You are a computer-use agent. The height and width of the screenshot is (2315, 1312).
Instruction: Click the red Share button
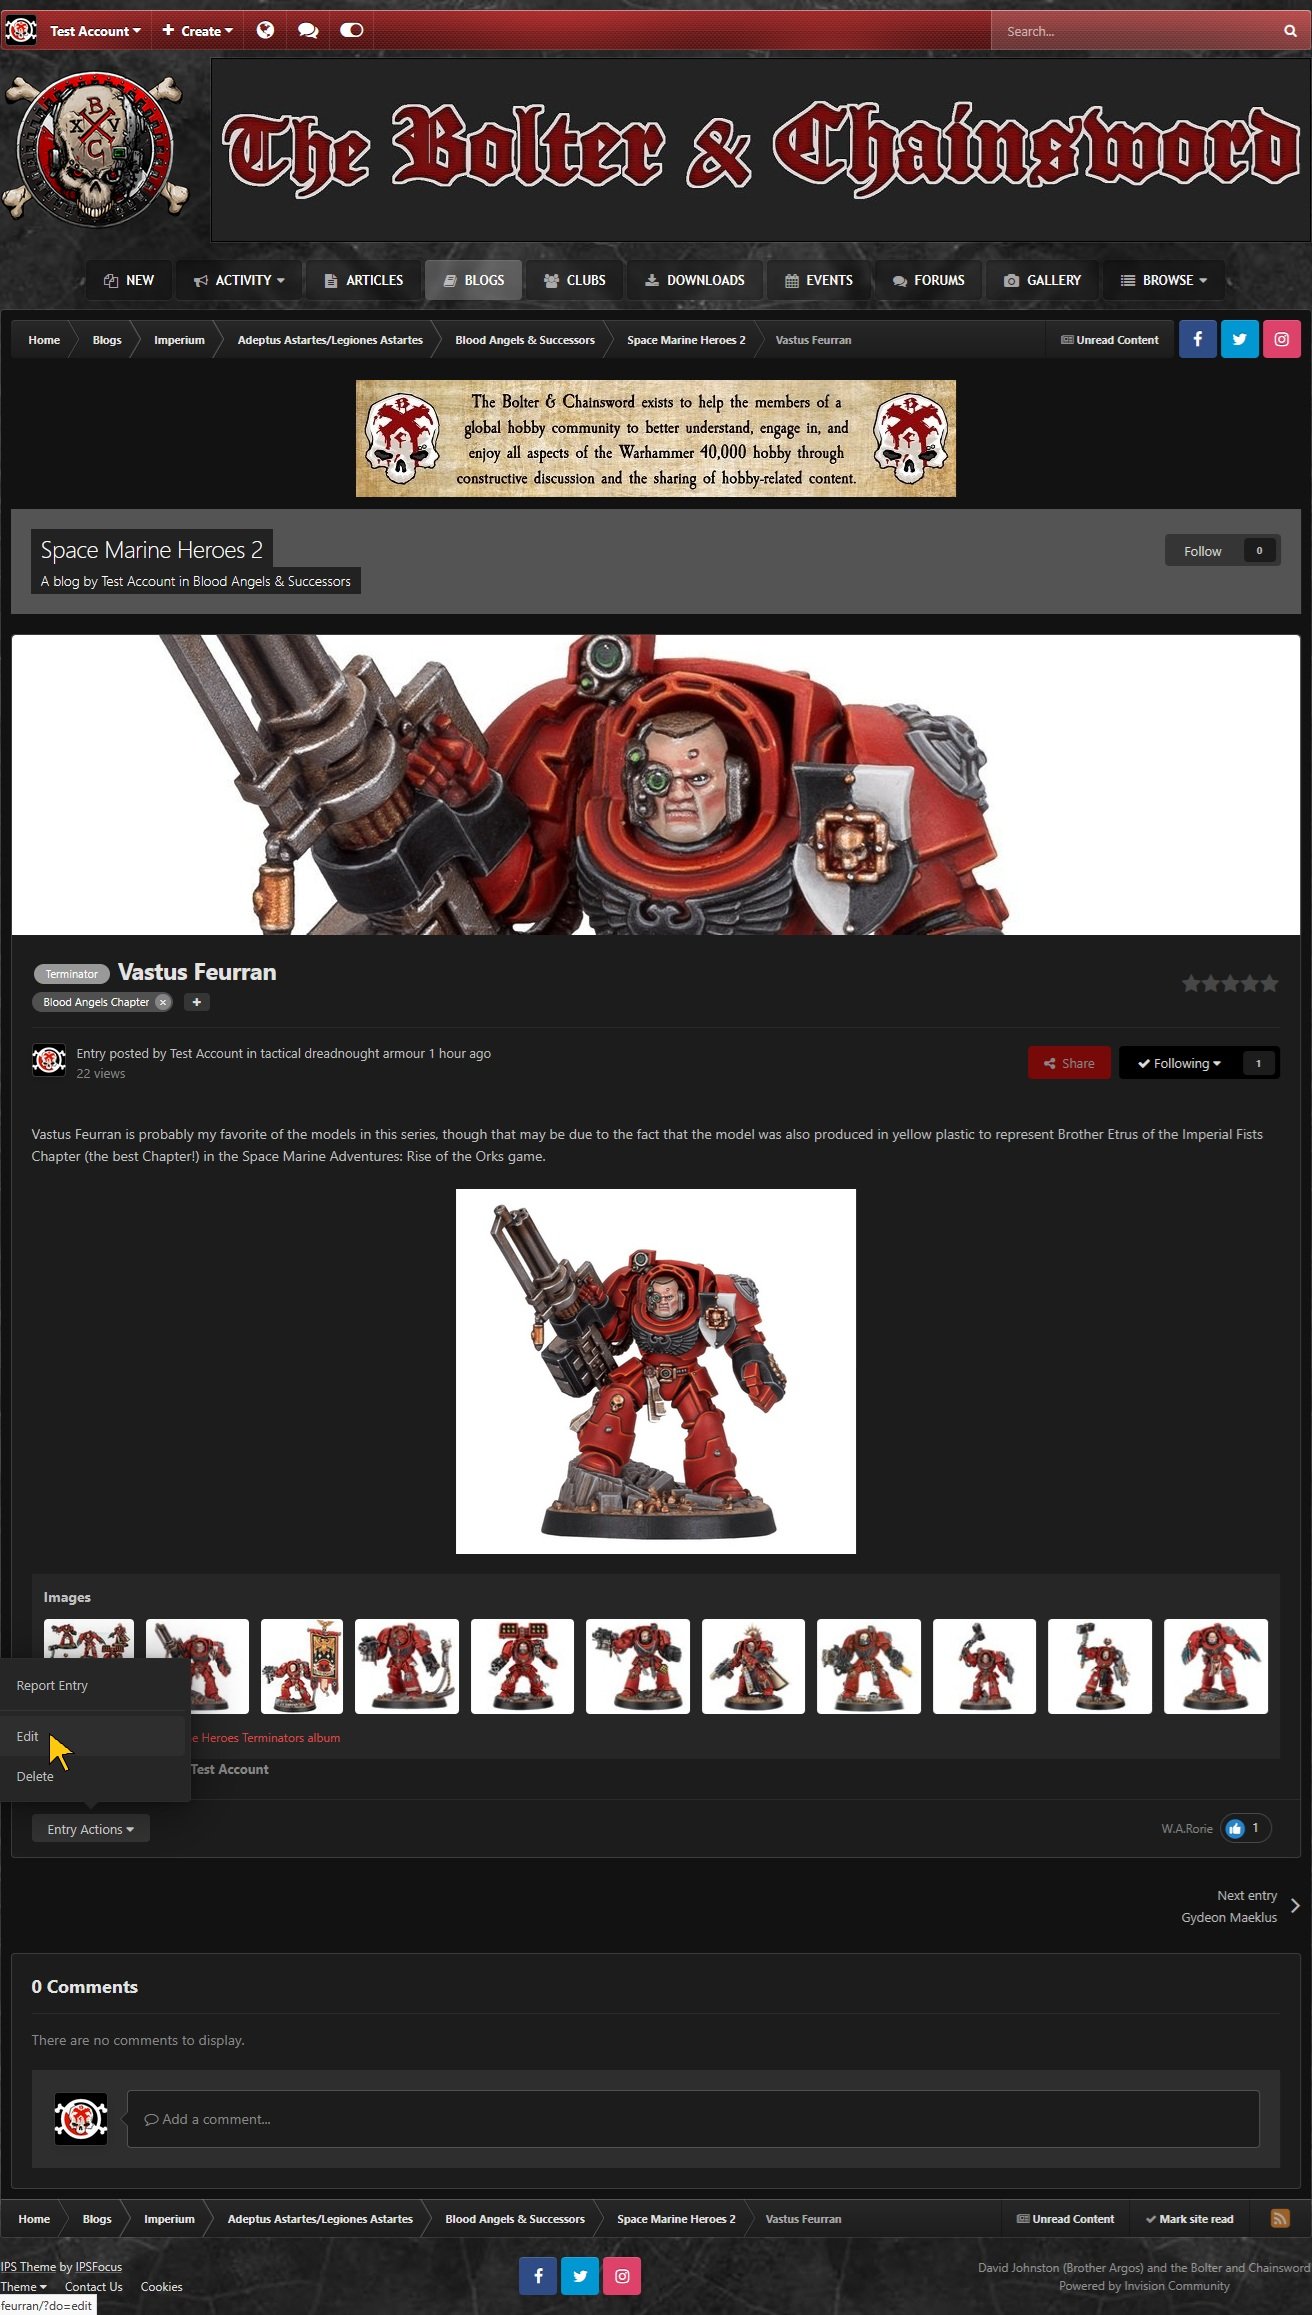coord(1068,1063)
